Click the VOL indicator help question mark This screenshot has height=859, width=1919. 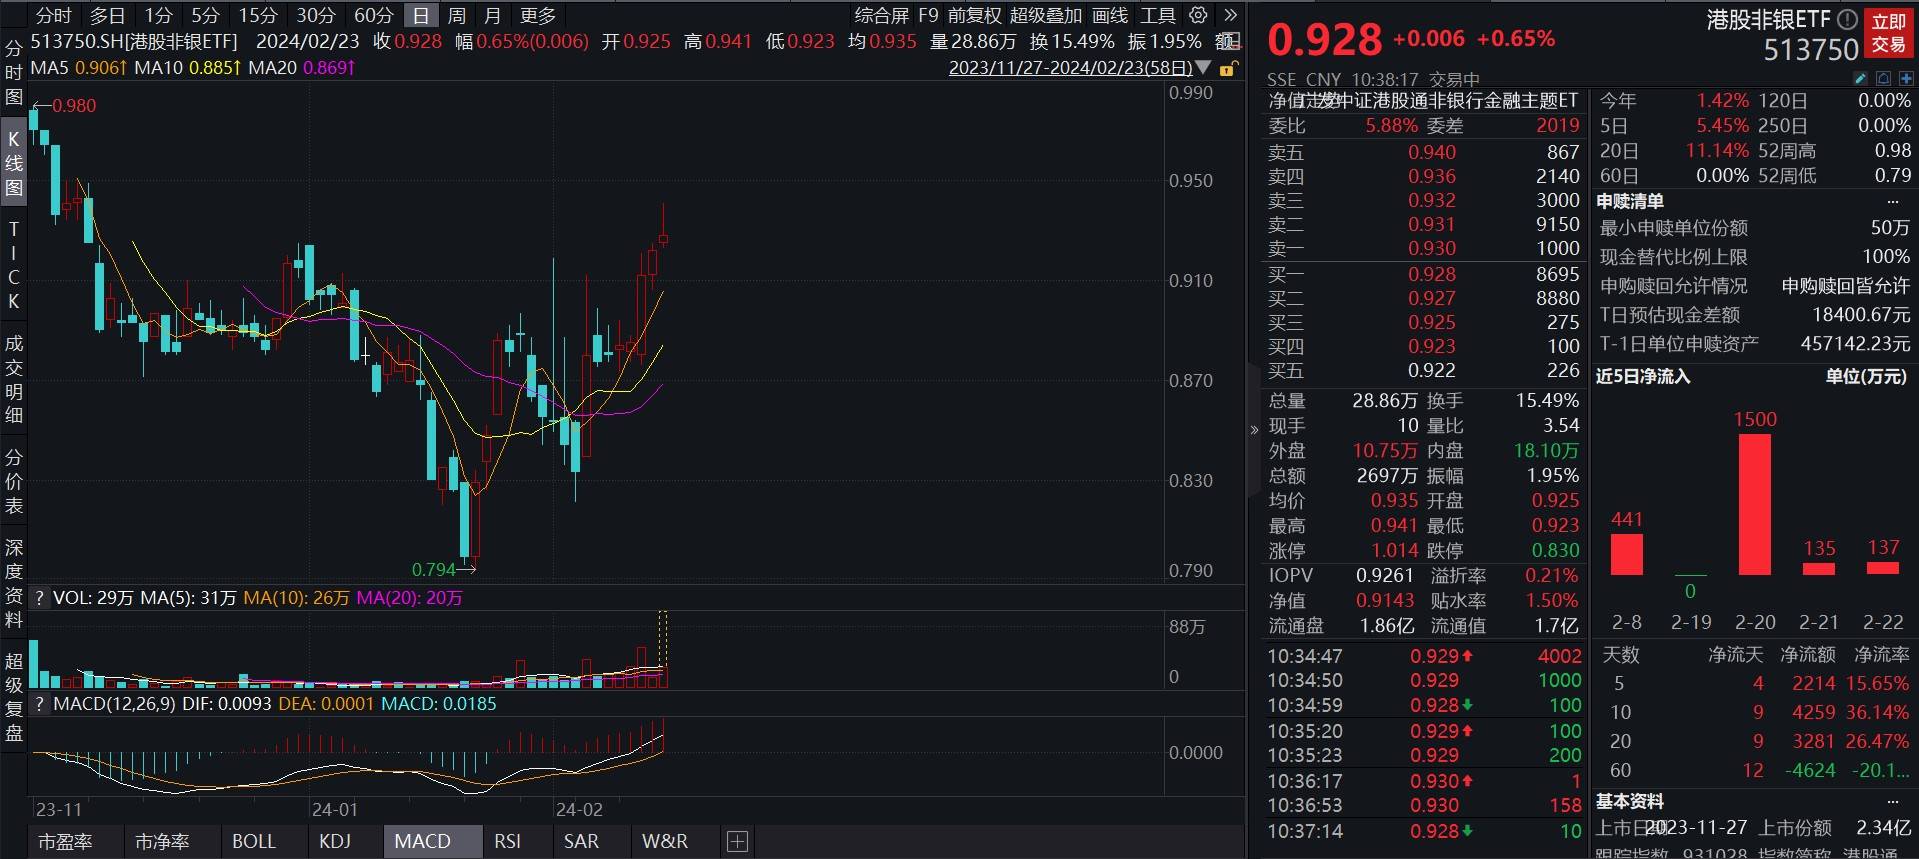coord(39,598)
